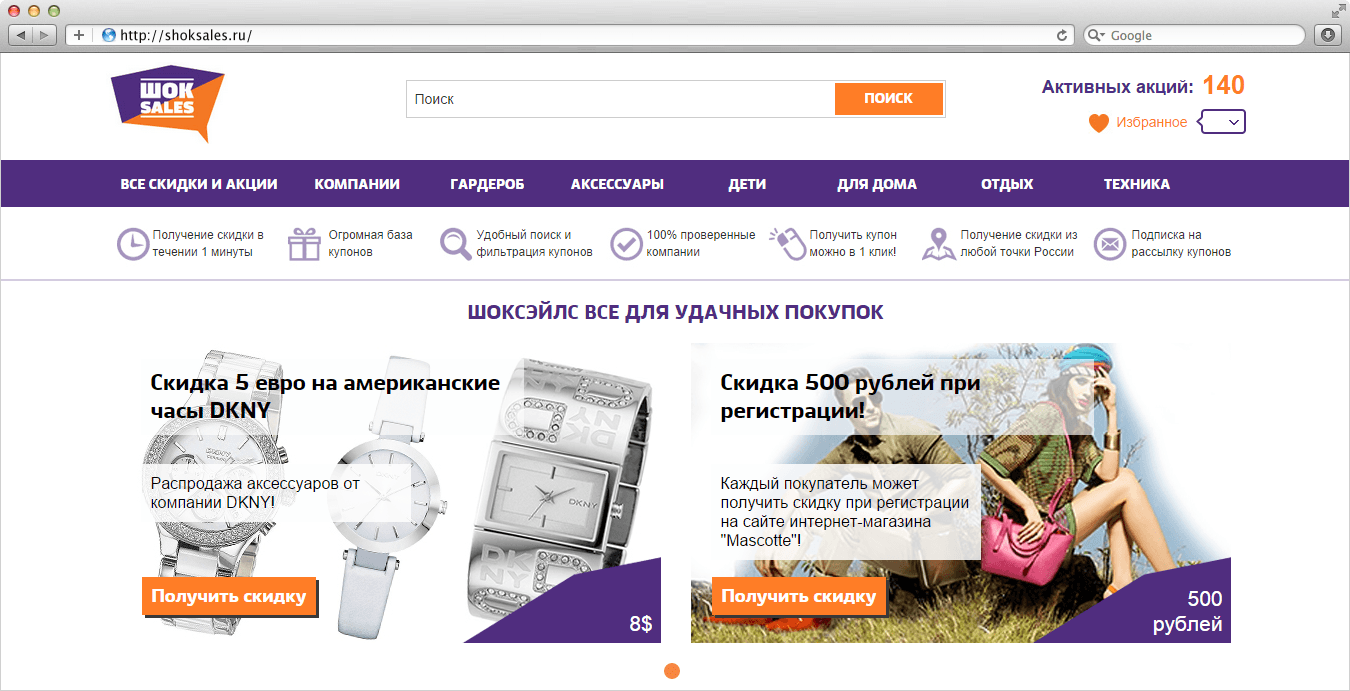Click the orange ПОИСК button

coord(889,98)
